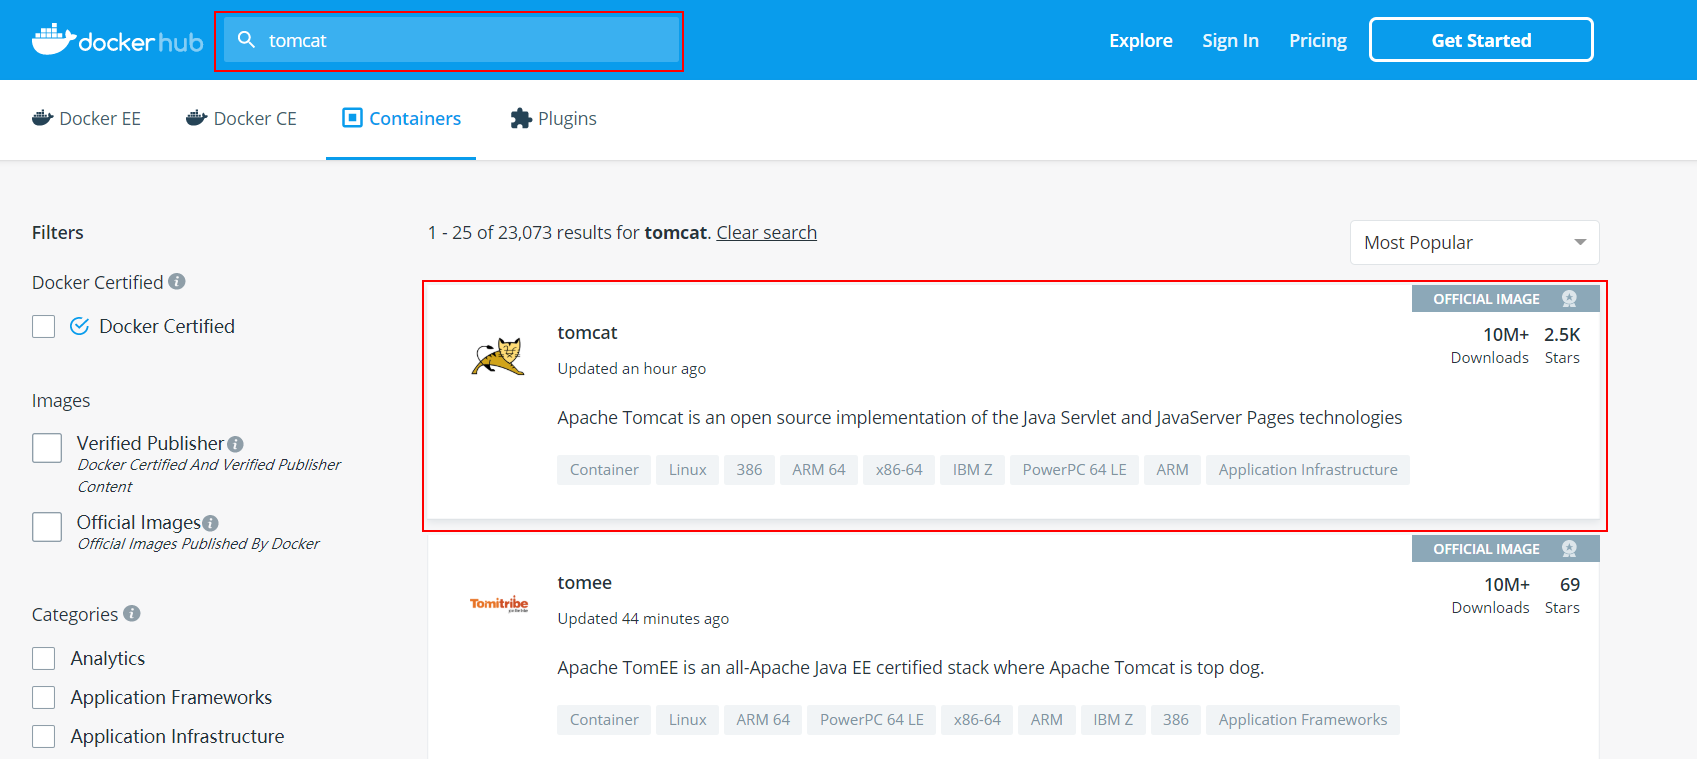The image size is (1697, 759).
Task: Click the Container tag on tomcat card
Action: (x=604, y=470)
